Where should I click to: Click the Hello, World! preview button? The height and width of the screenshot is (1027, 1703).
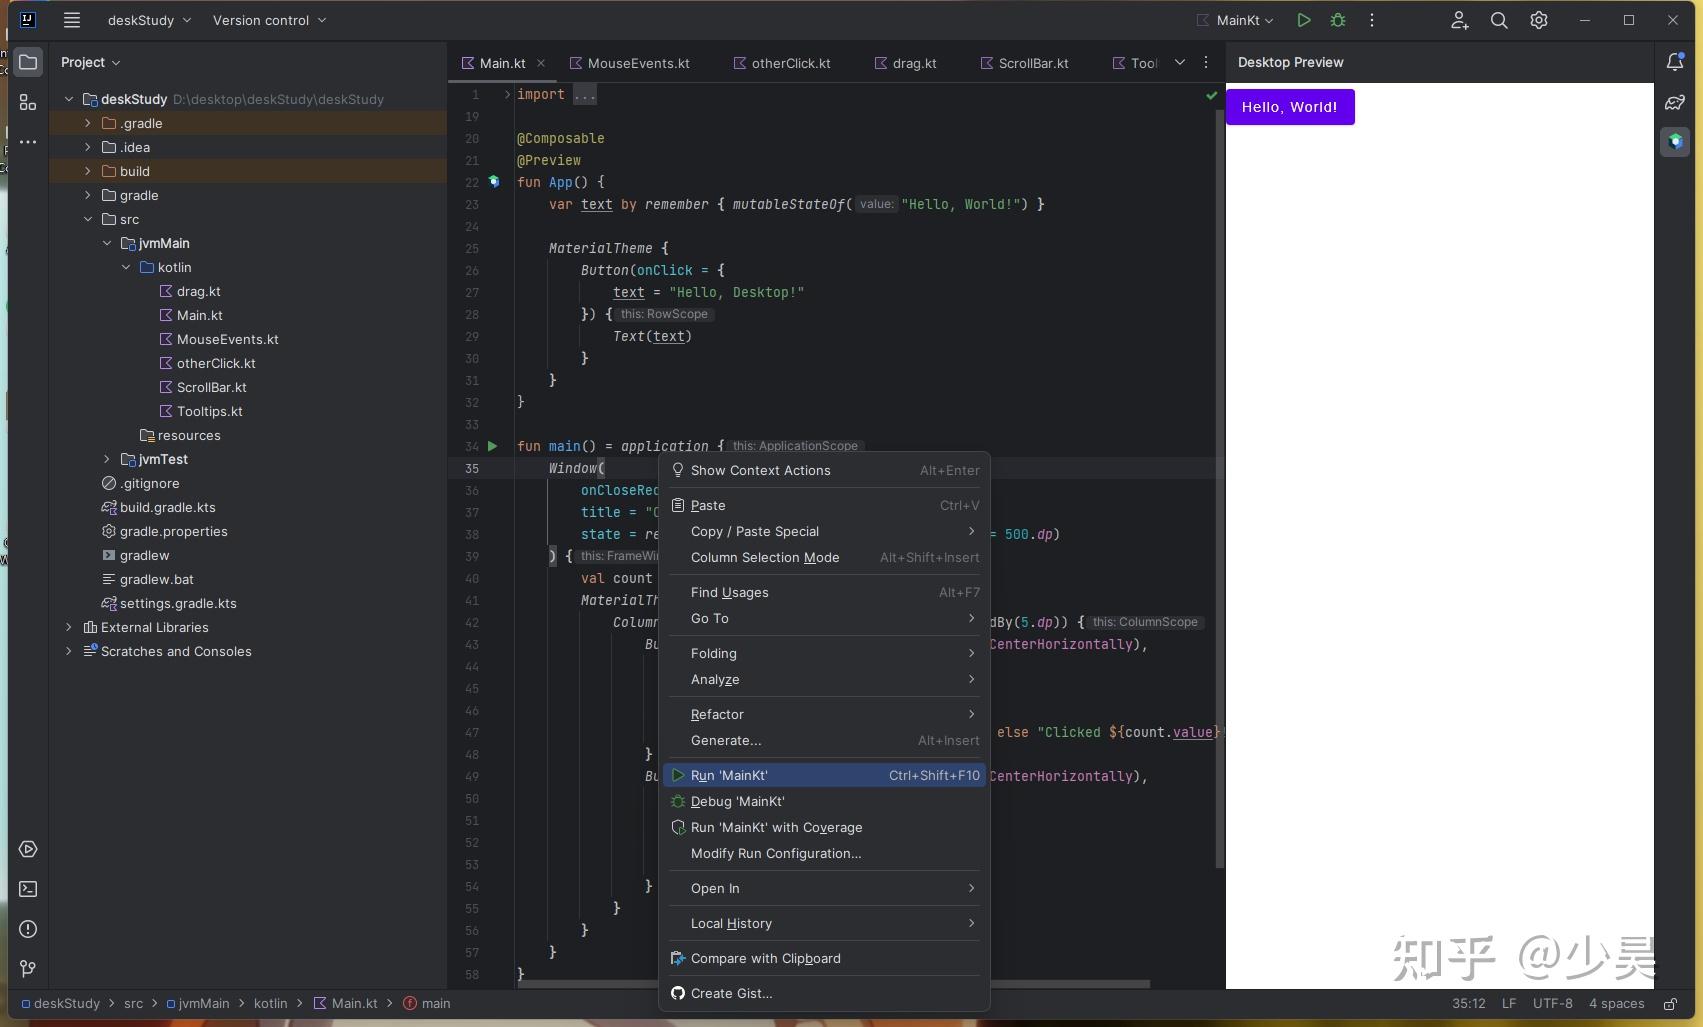click(1289, 107)
